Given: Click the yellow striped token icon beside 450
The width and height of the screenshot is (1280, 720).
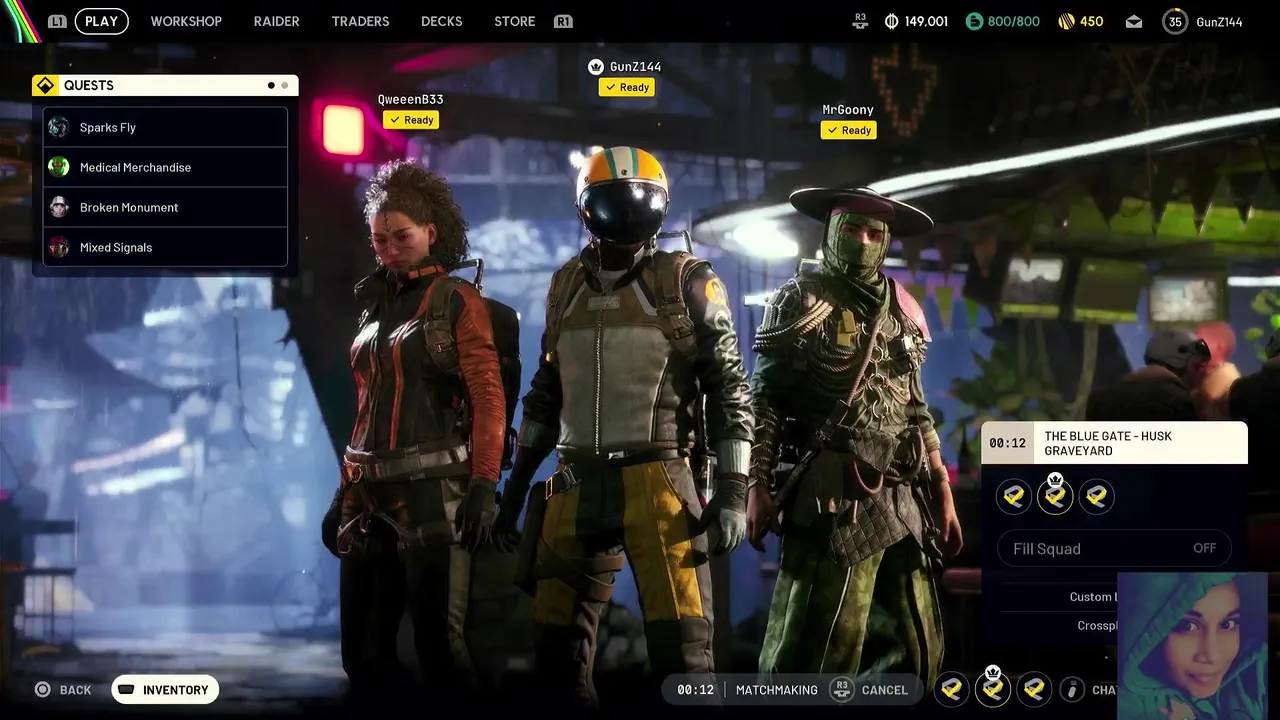Looking at the screenshot, I should click(1066, 21).
